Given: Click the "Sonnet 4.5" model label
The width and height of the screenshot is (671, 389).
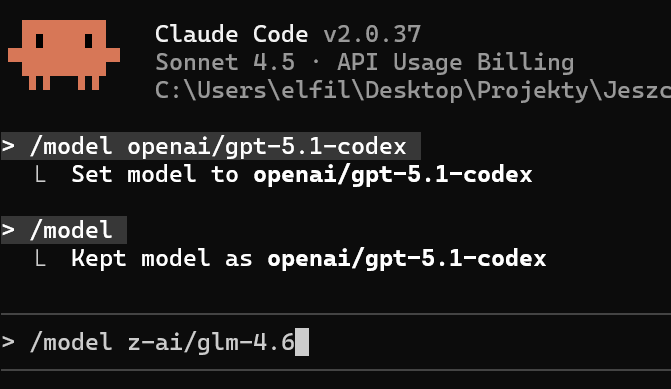Looking at the screenshot, I should (225, 62).
